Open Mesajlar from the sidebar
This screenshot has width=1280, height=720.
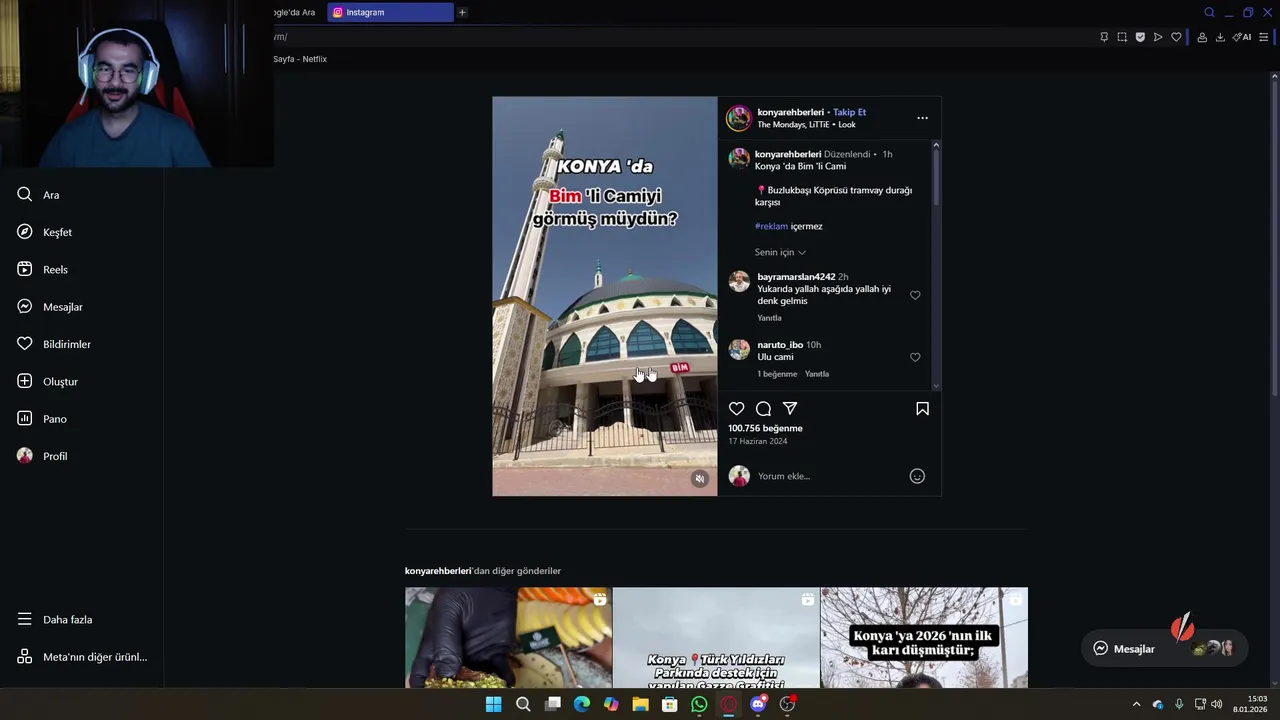coord(50,307)
